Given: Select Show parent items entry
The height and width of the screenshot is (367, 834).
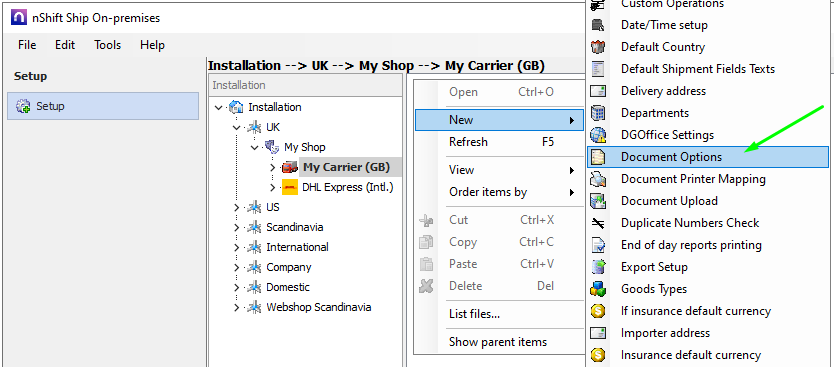Looking at the screenshot, I should point(499,341).
